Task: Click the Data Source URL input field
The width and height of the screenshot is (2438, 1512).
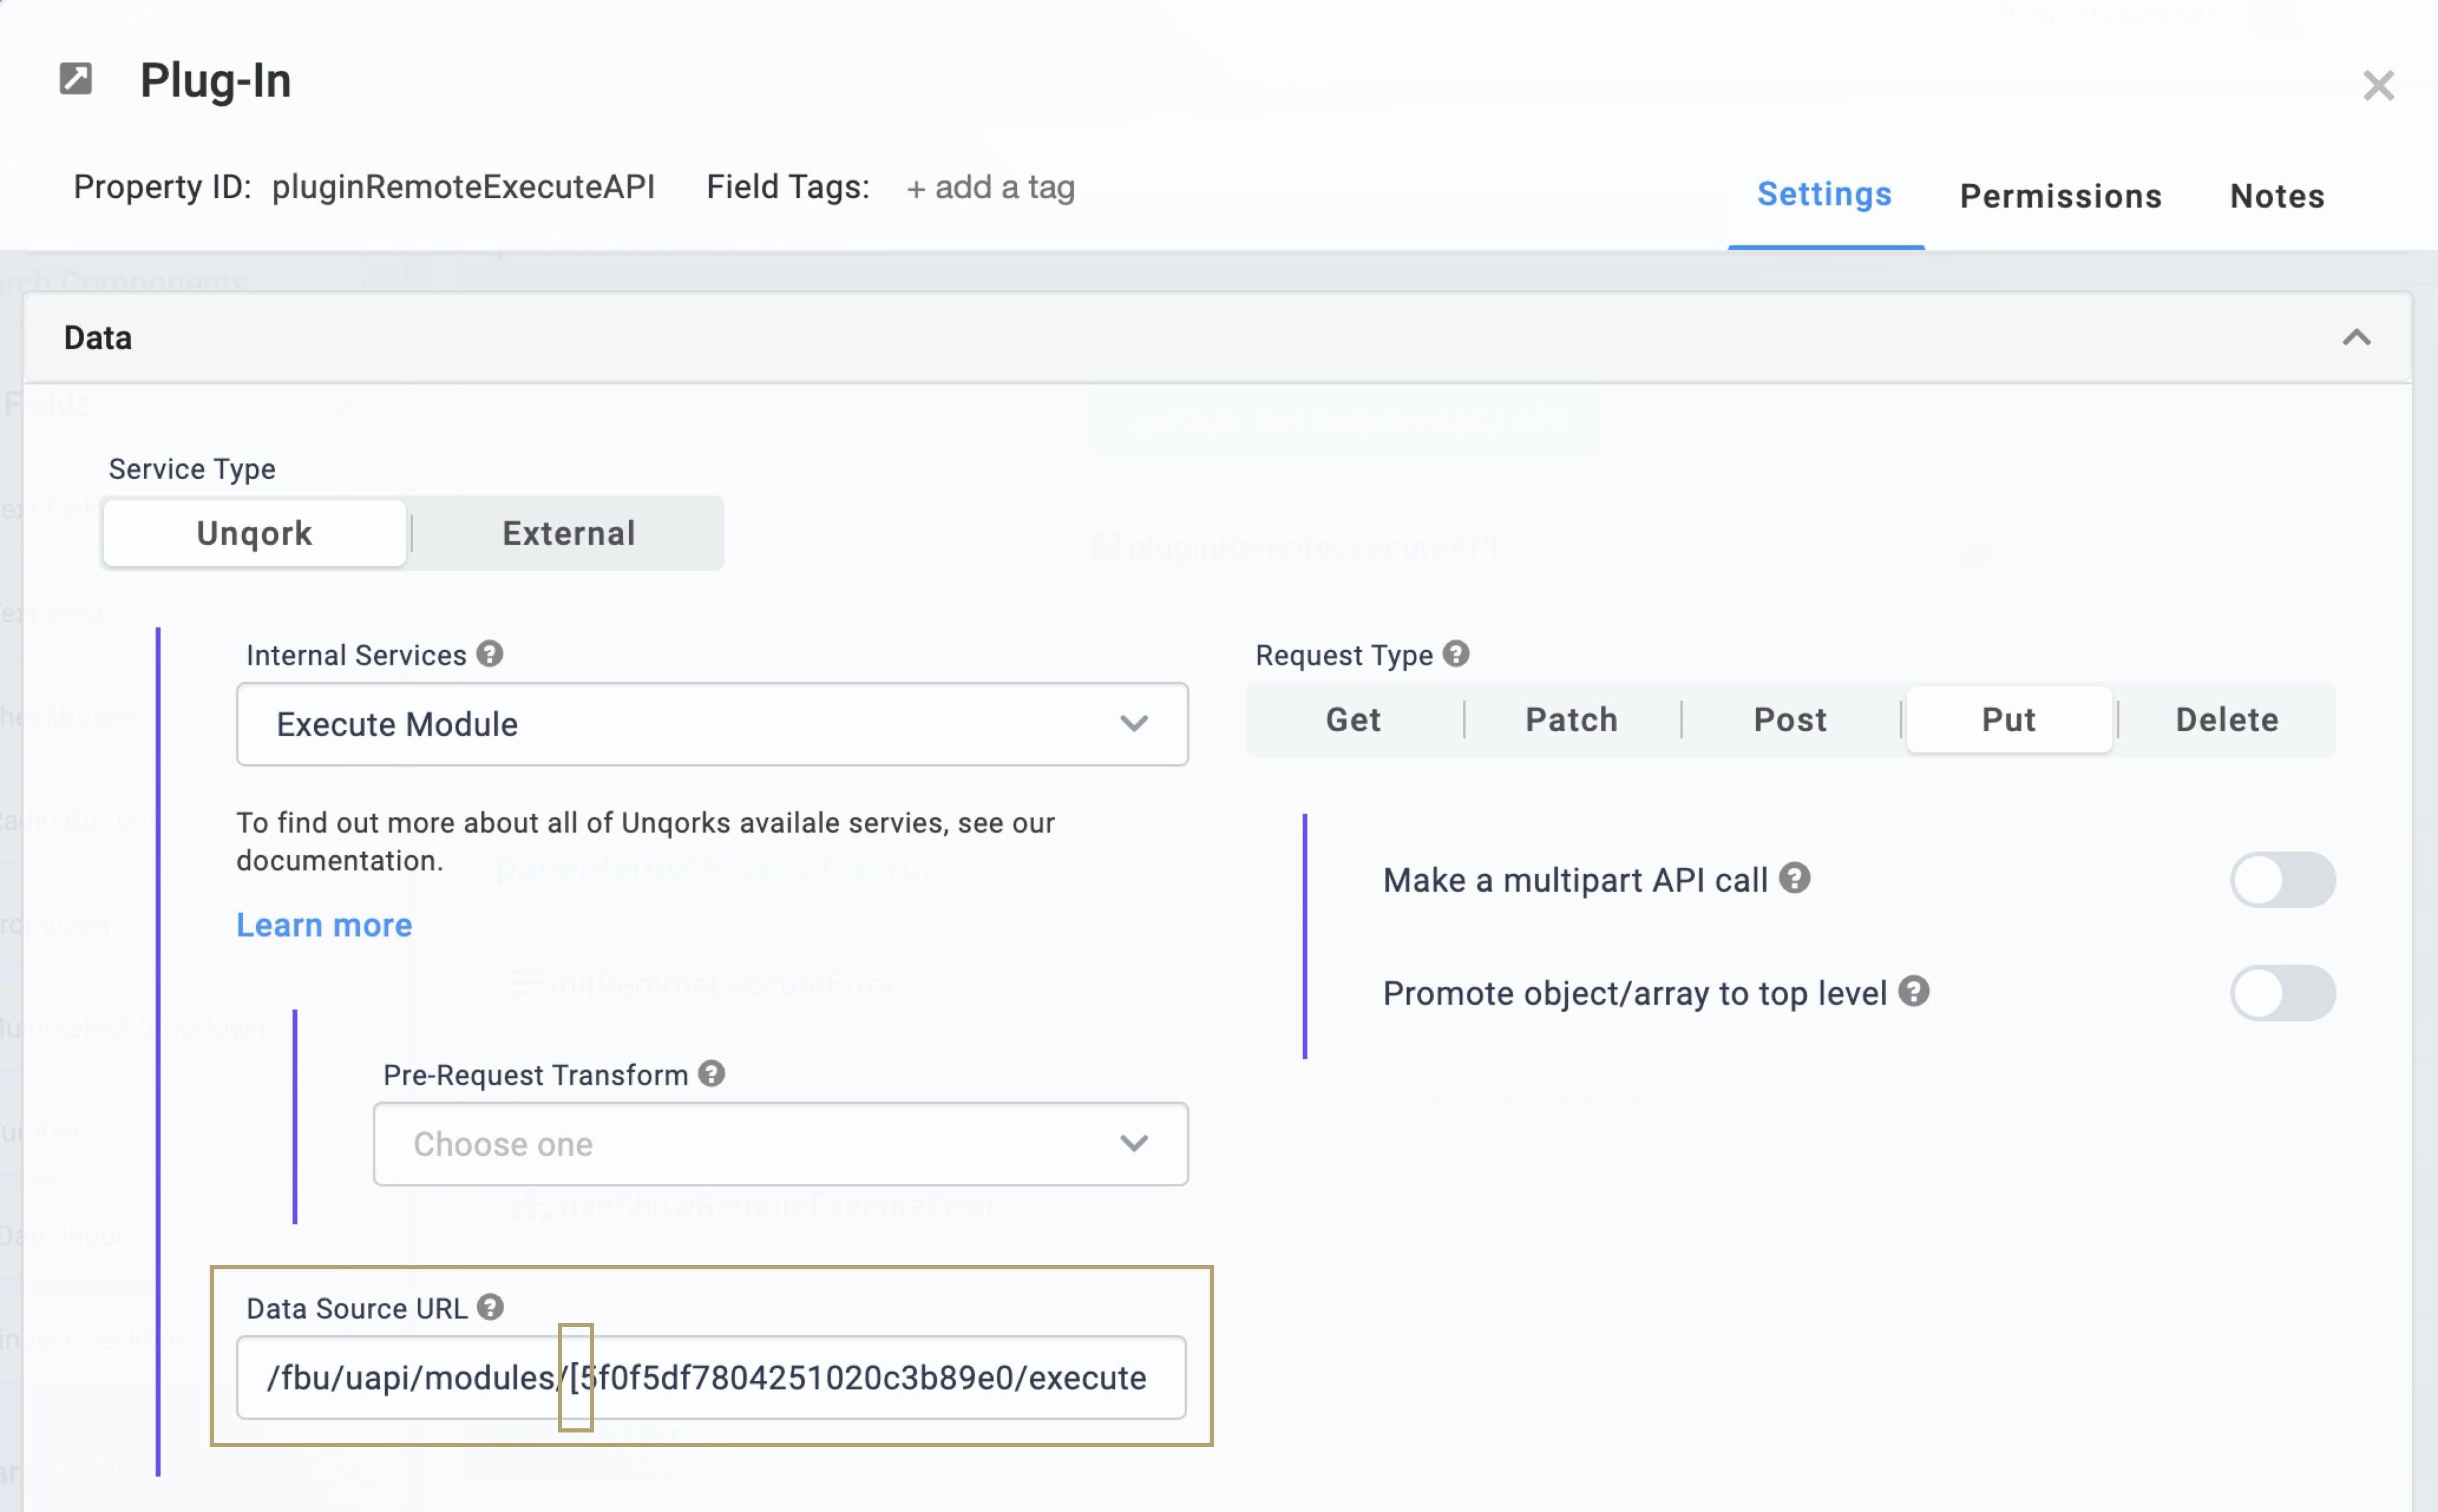Action: pyautogui.click(x=711, y=1377)
